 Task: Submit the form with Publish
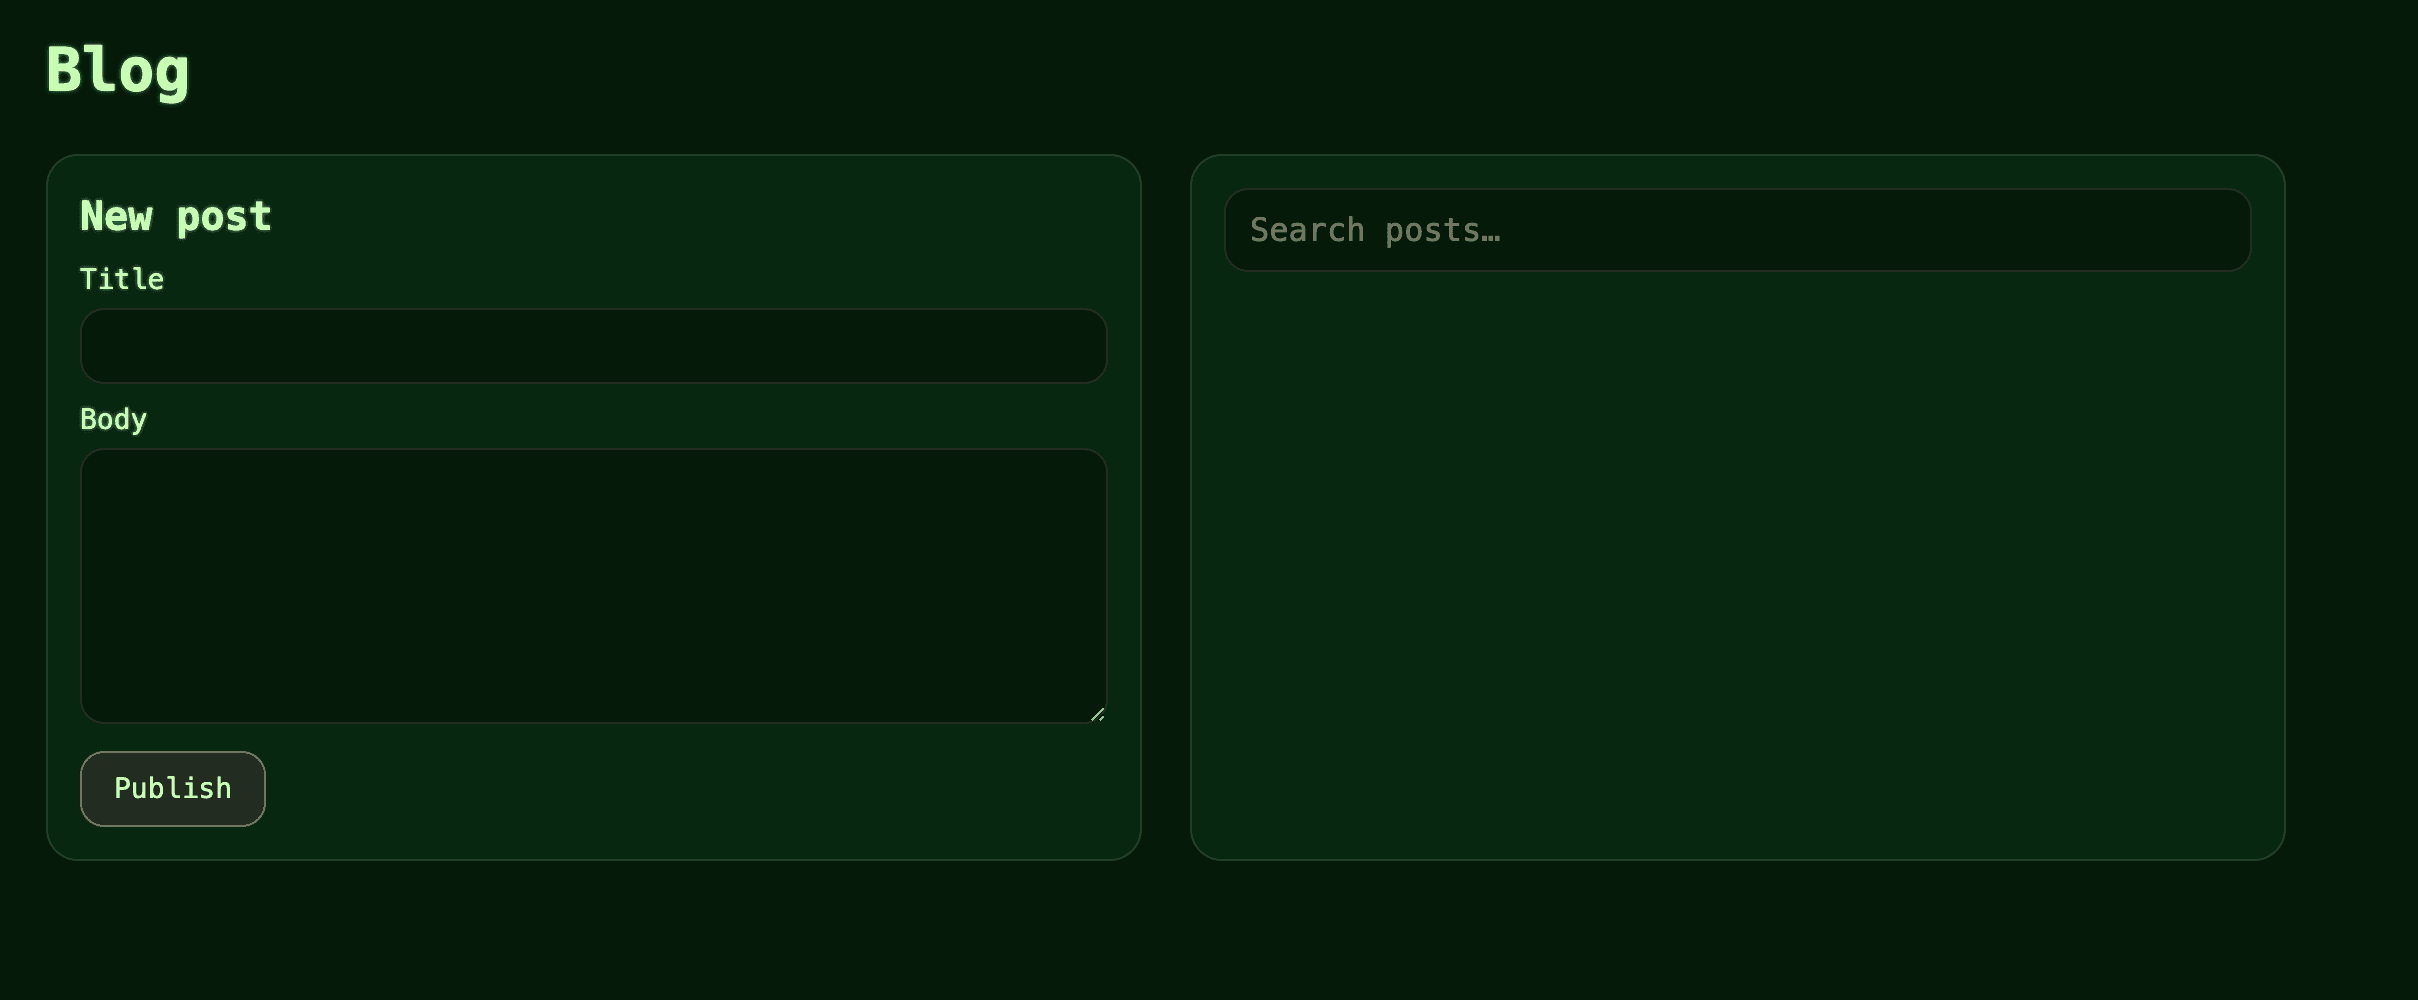[173, 789]
